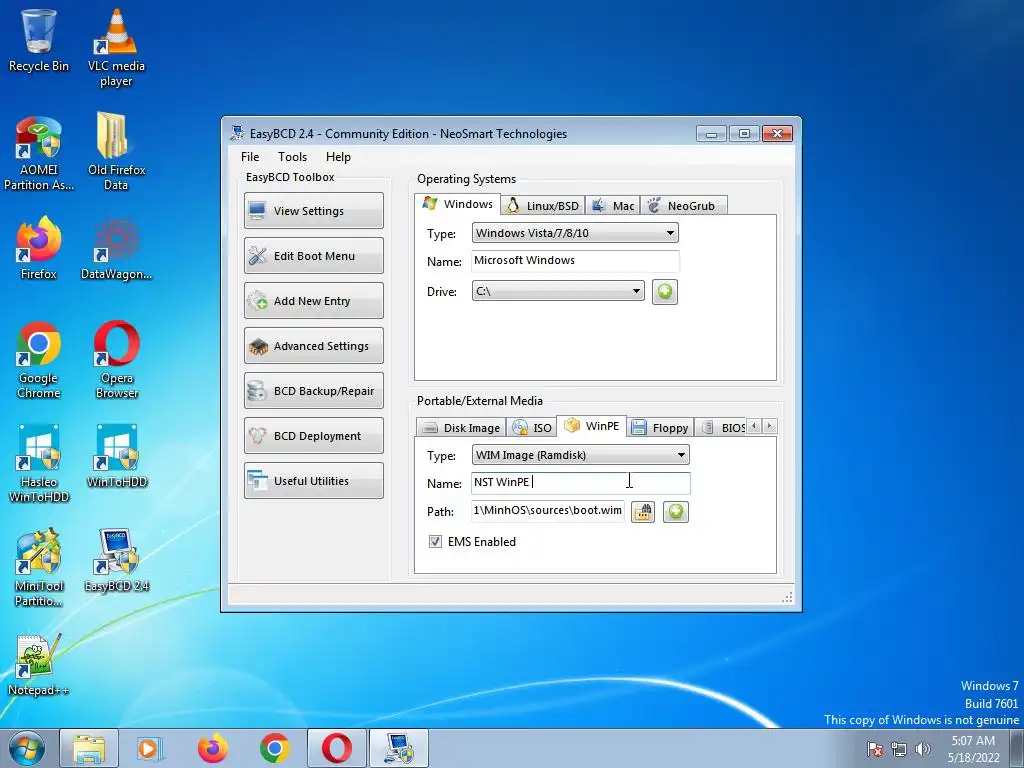Screen dimensions: 1024x768
Task: Switch to the ISO tab
Action: pyautogui.click(x=532, y=428)
